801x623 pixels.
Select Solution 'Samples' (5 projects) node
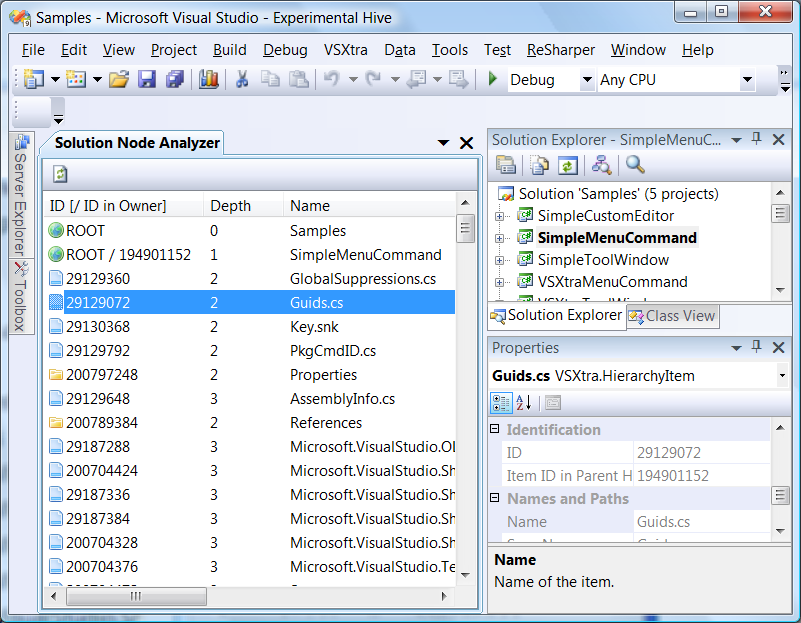click(619, 194)
